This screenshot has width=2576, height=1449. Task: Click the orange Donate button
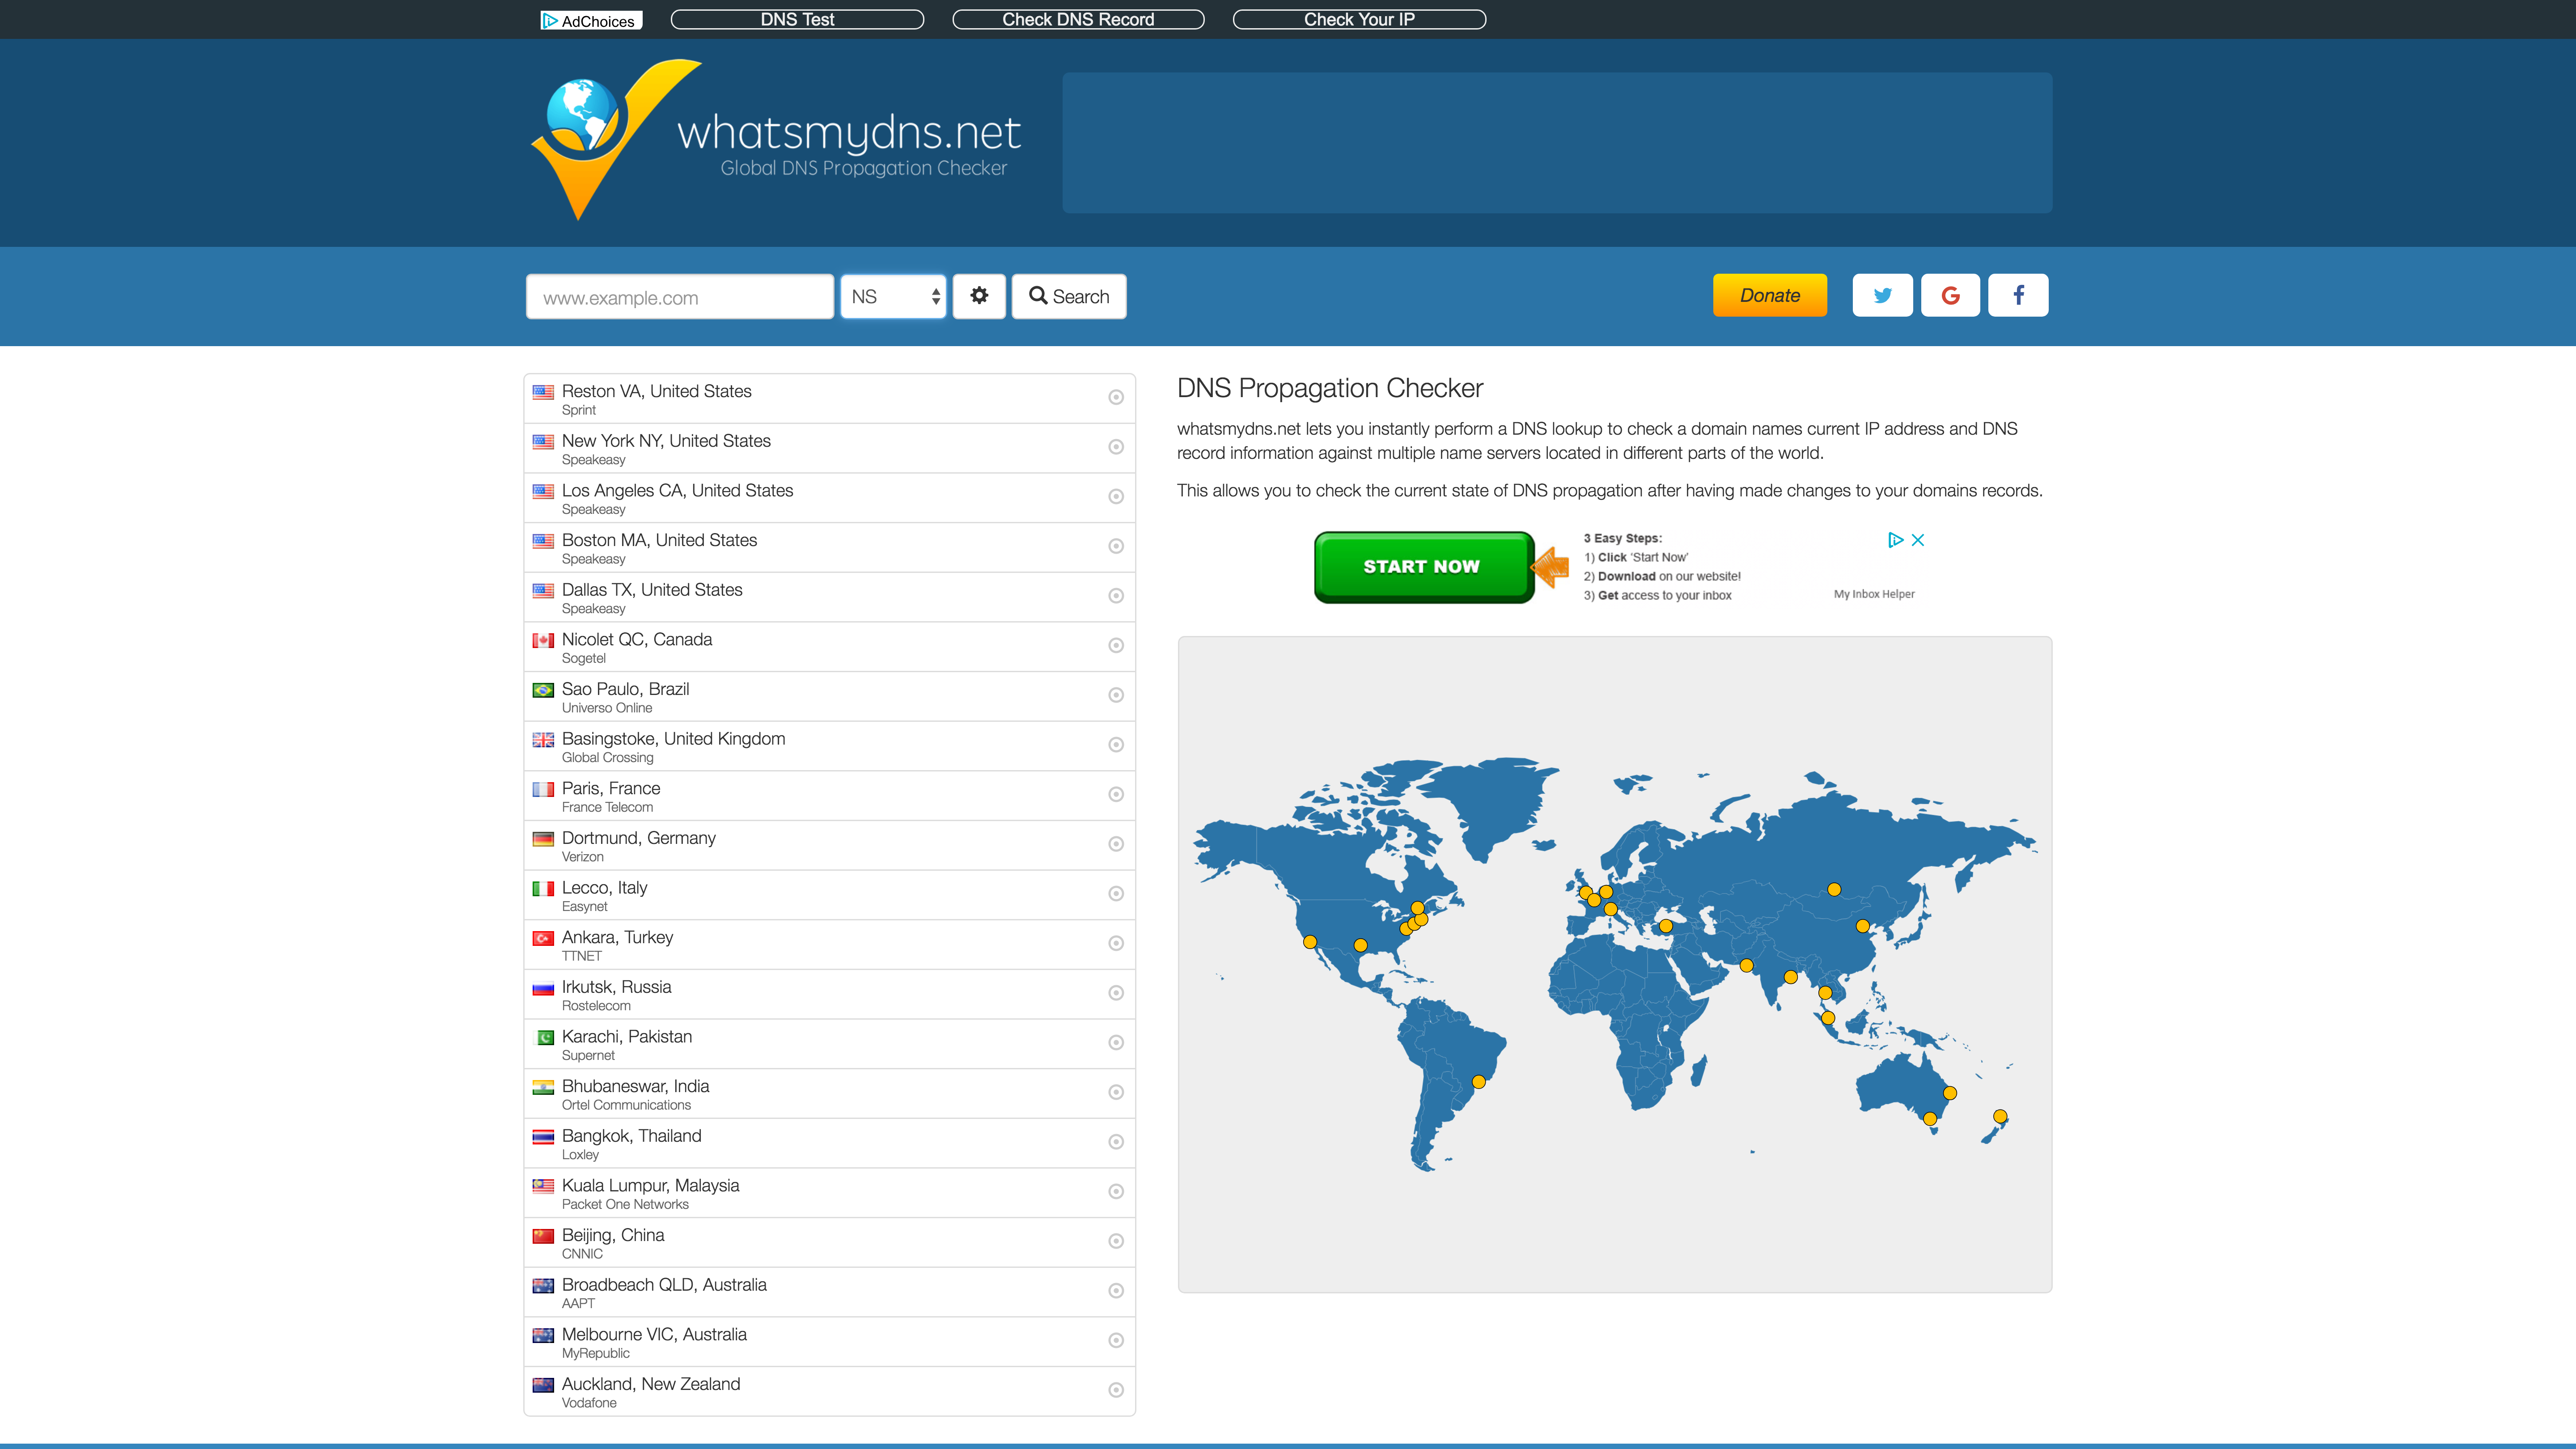pos(1769,296)
